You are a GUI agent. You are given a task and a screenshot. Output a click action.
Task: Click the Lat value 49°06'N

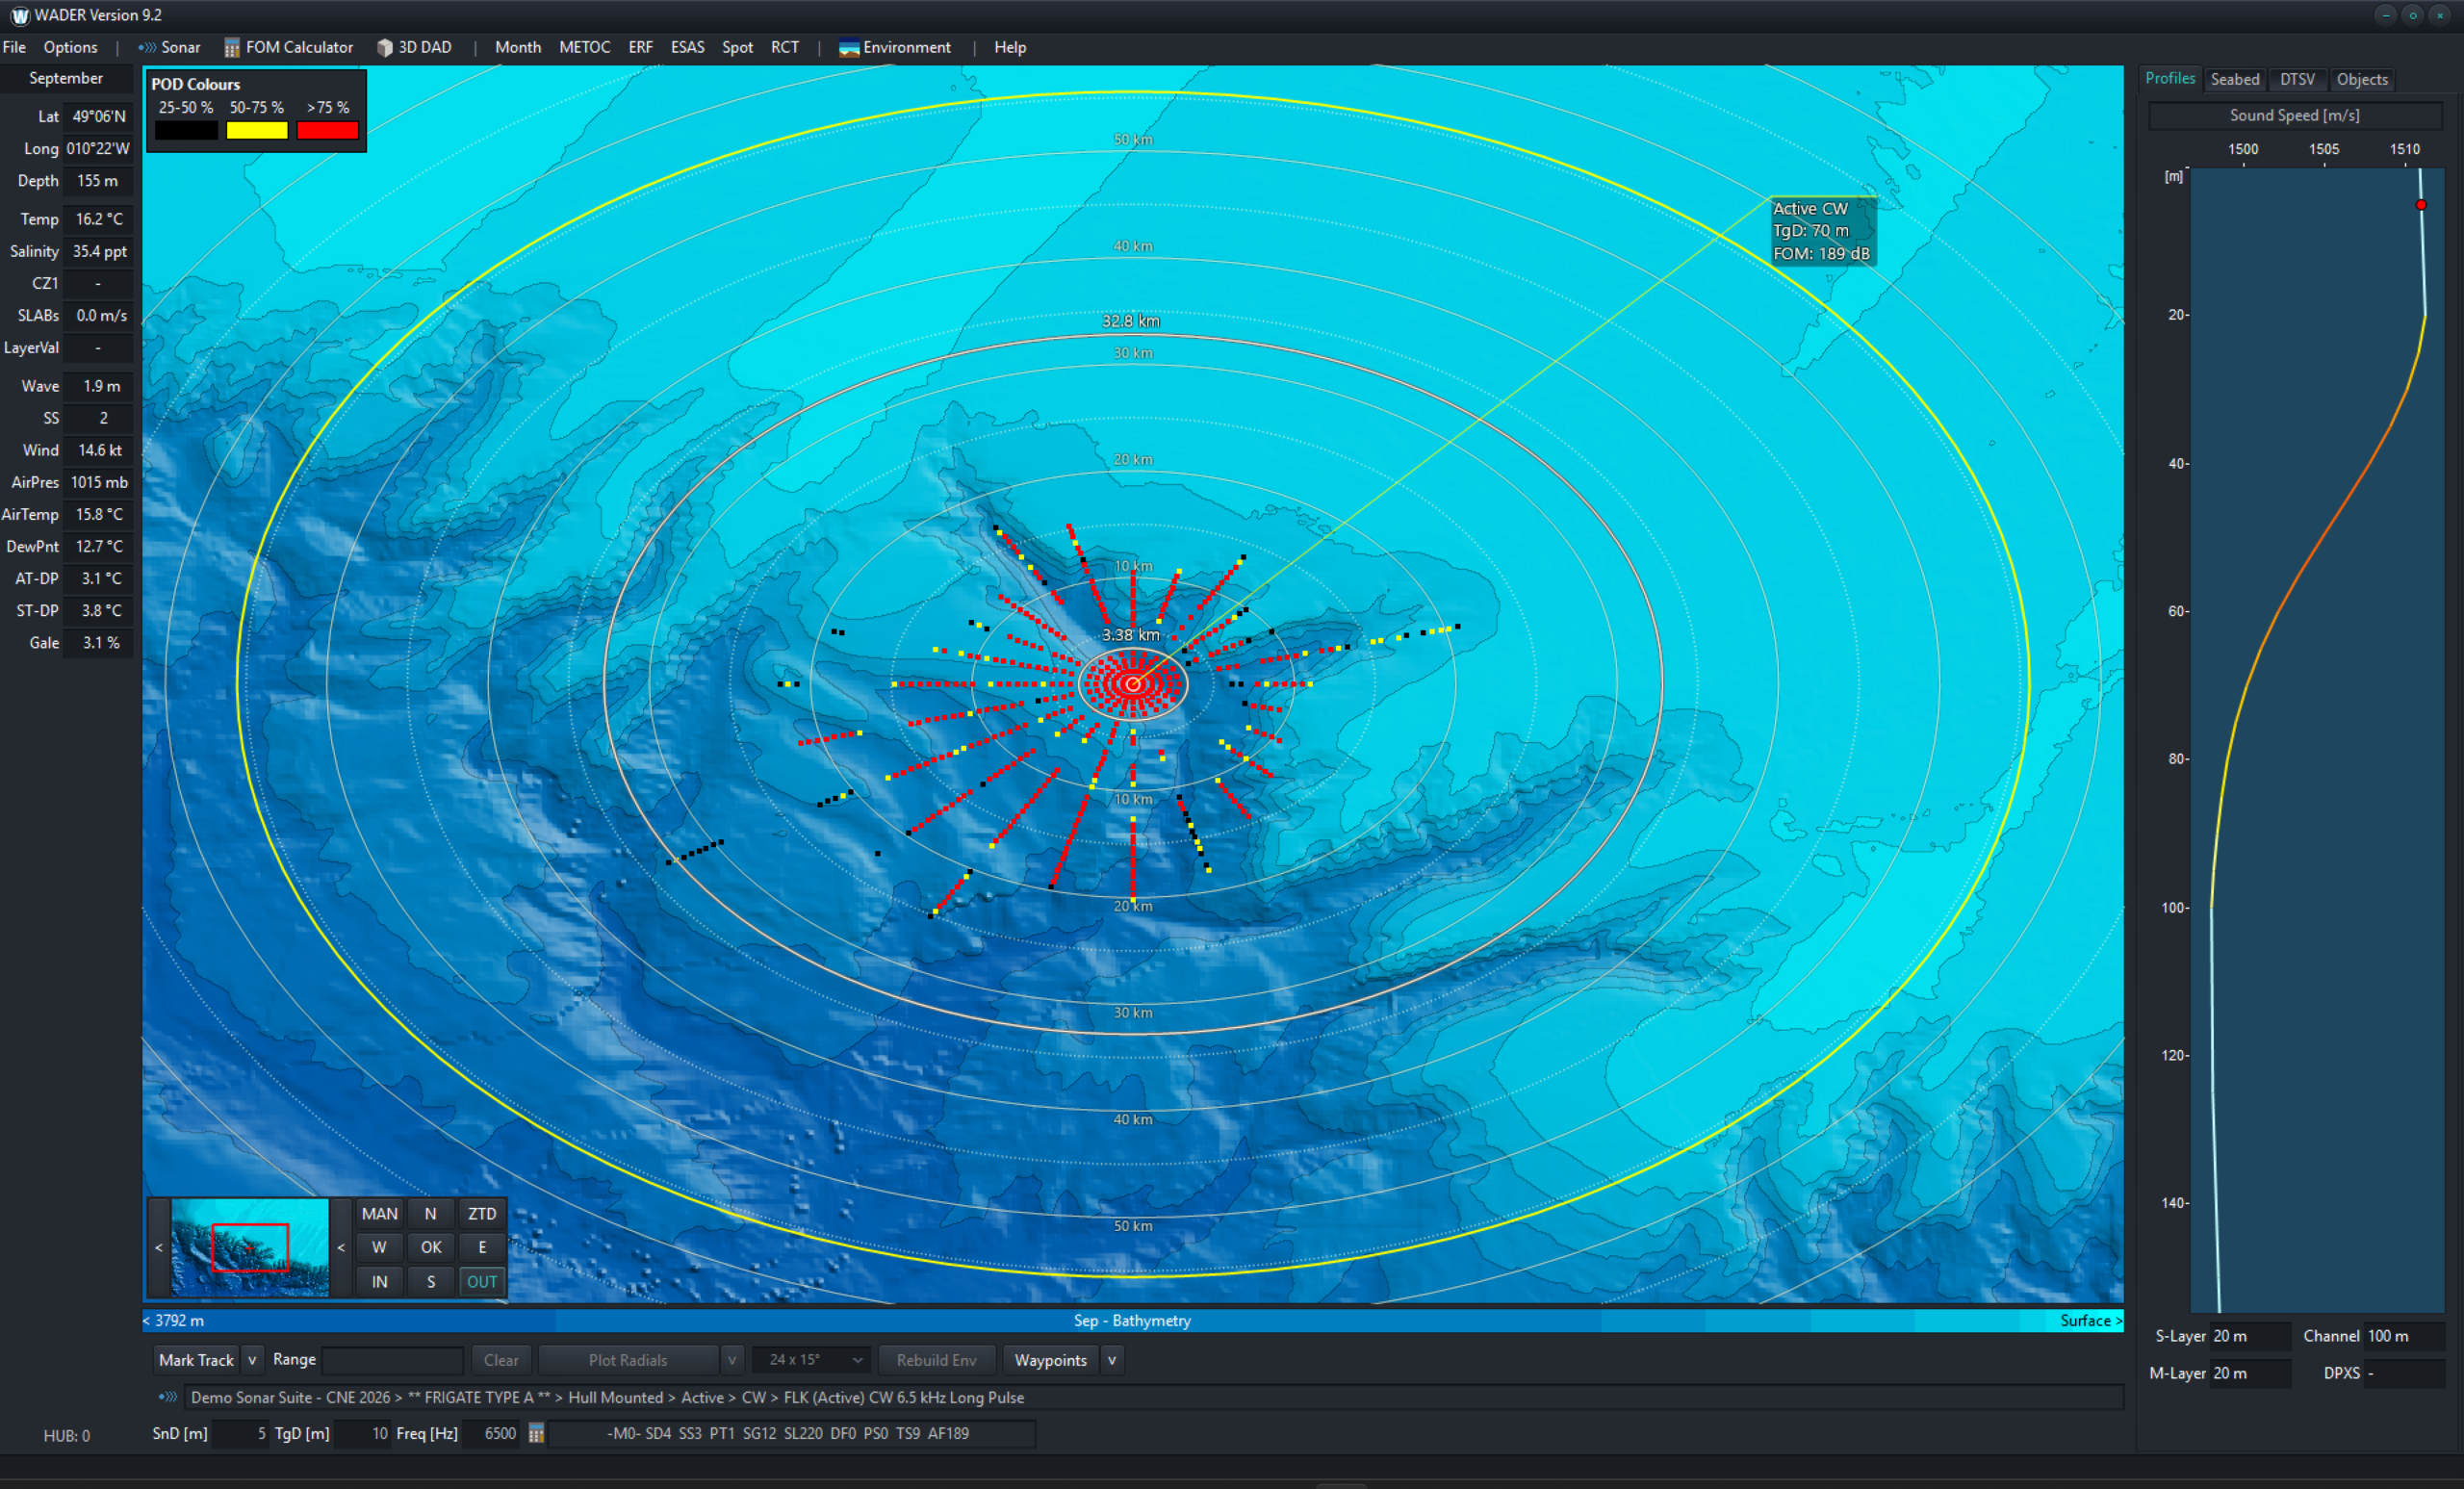tap(100, 116)
